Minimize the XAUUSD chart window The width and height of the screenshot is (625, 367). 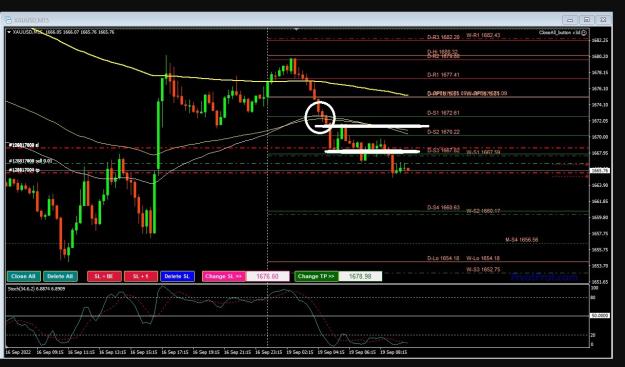pos(570,20)
